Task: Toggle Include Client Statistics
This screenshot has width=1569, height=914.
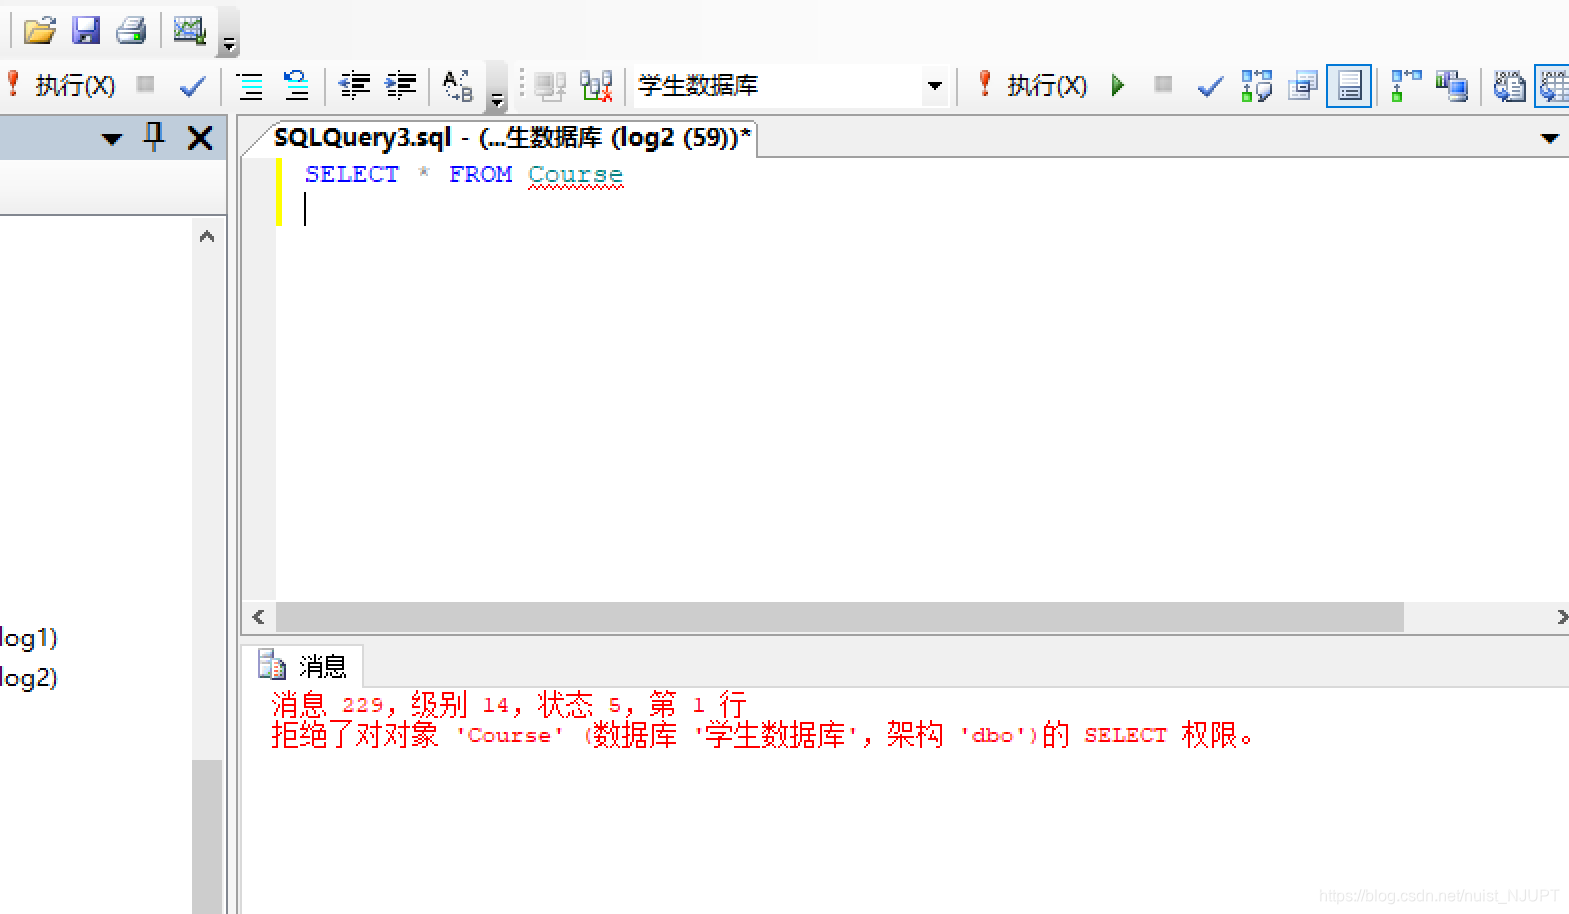Action: [1451, 86]
